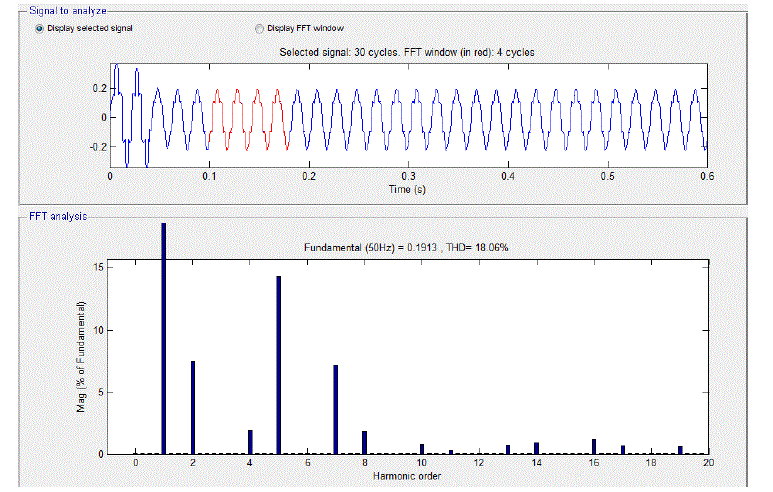Click the 'Harmonic order' axis label
The image size is (773, 492).
[408, 476]
